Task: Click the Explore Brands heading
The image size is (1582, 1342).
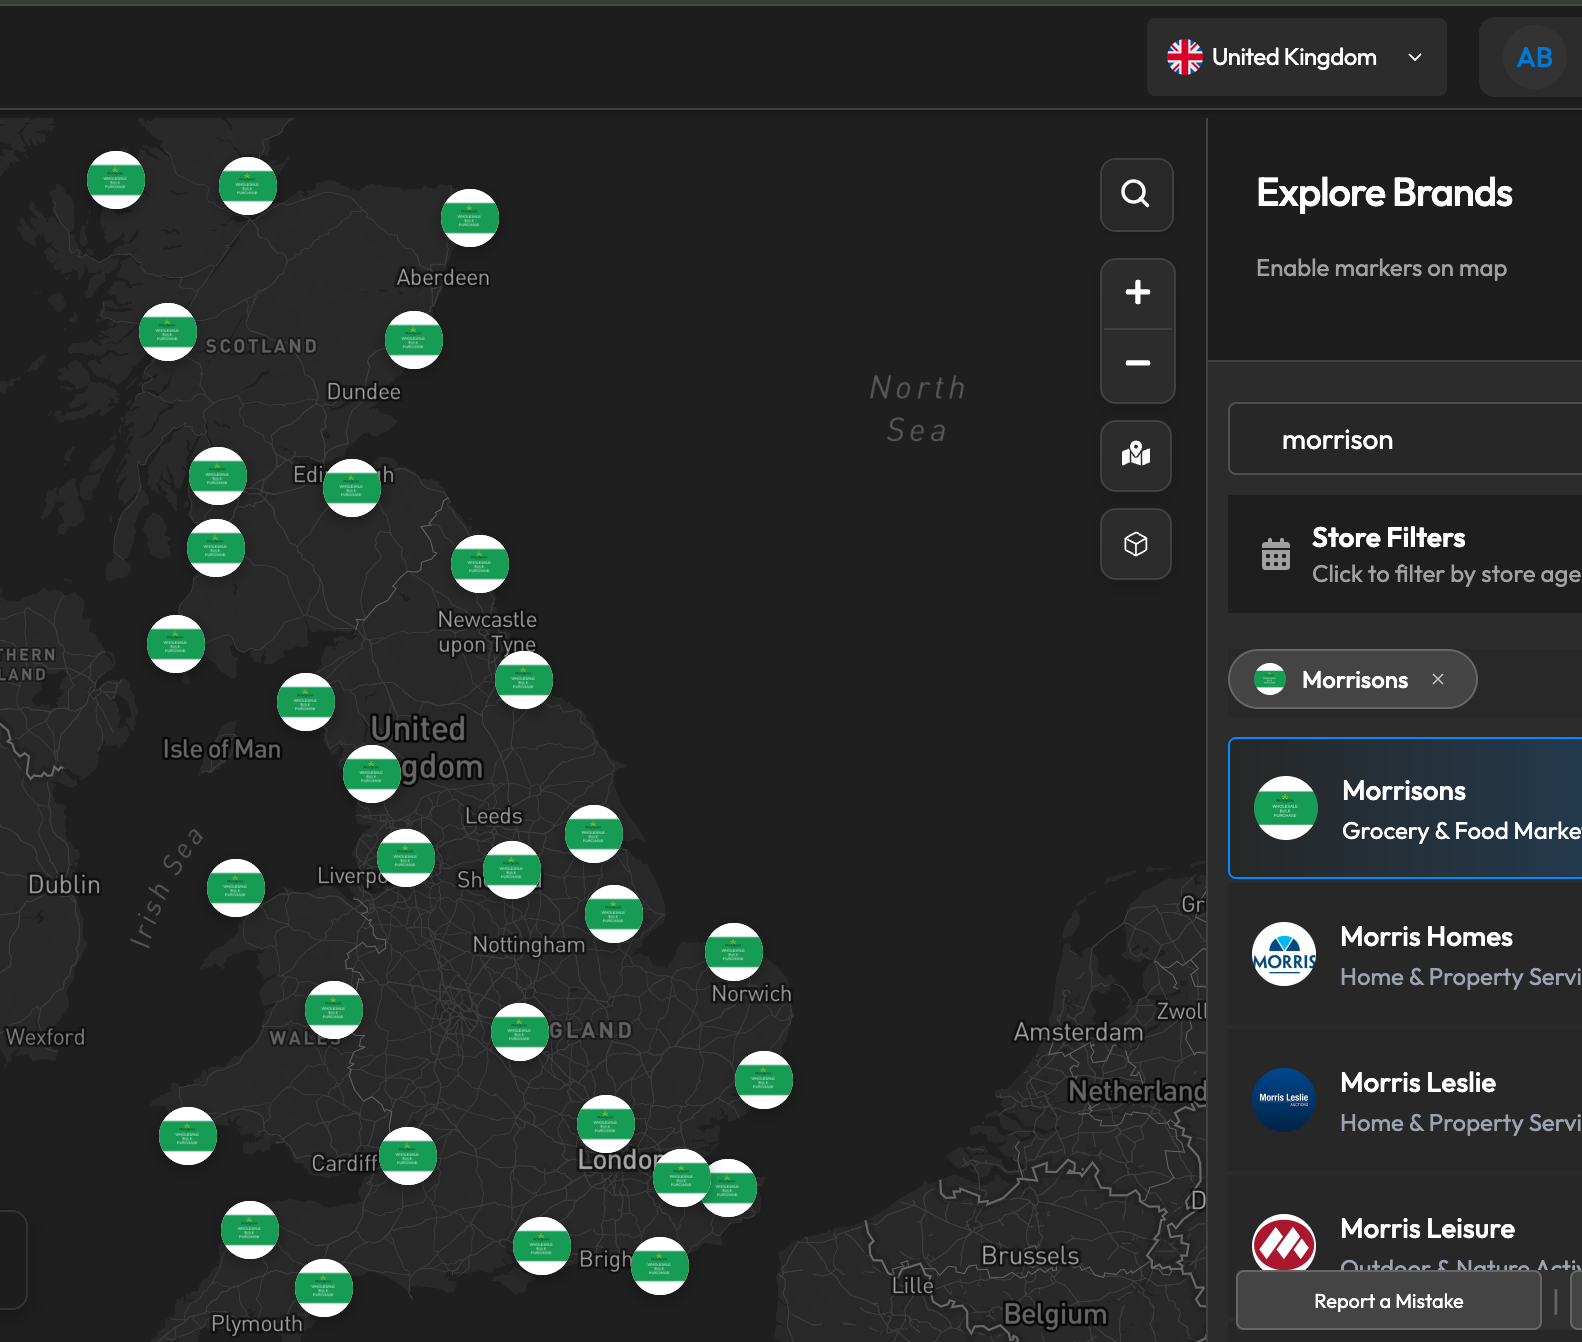Action: [x=1385, y=193]
